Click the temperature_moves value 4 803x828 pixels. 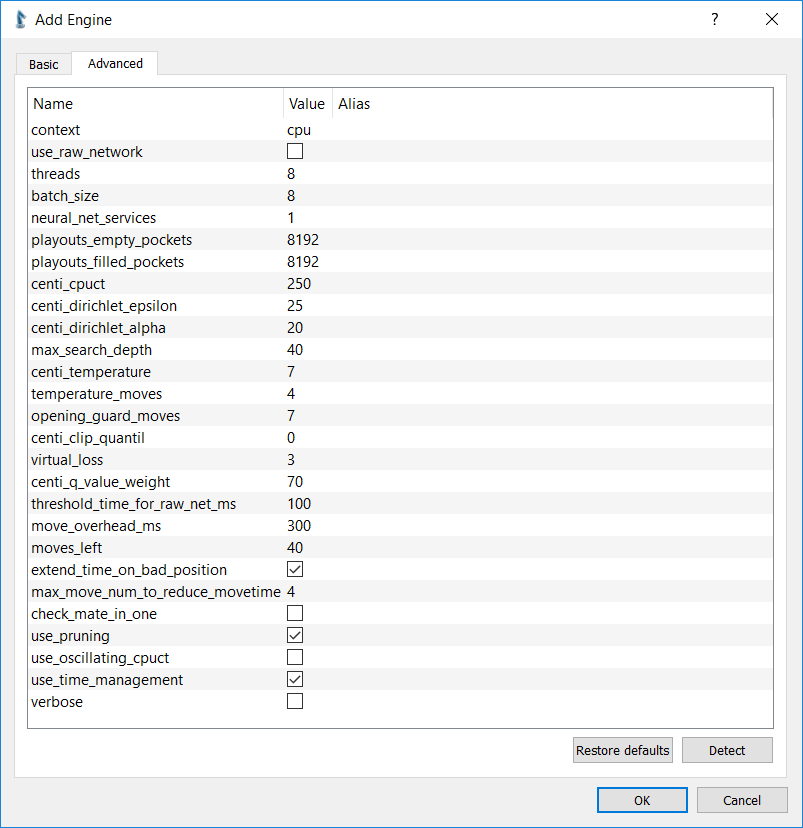pos(291,394)
